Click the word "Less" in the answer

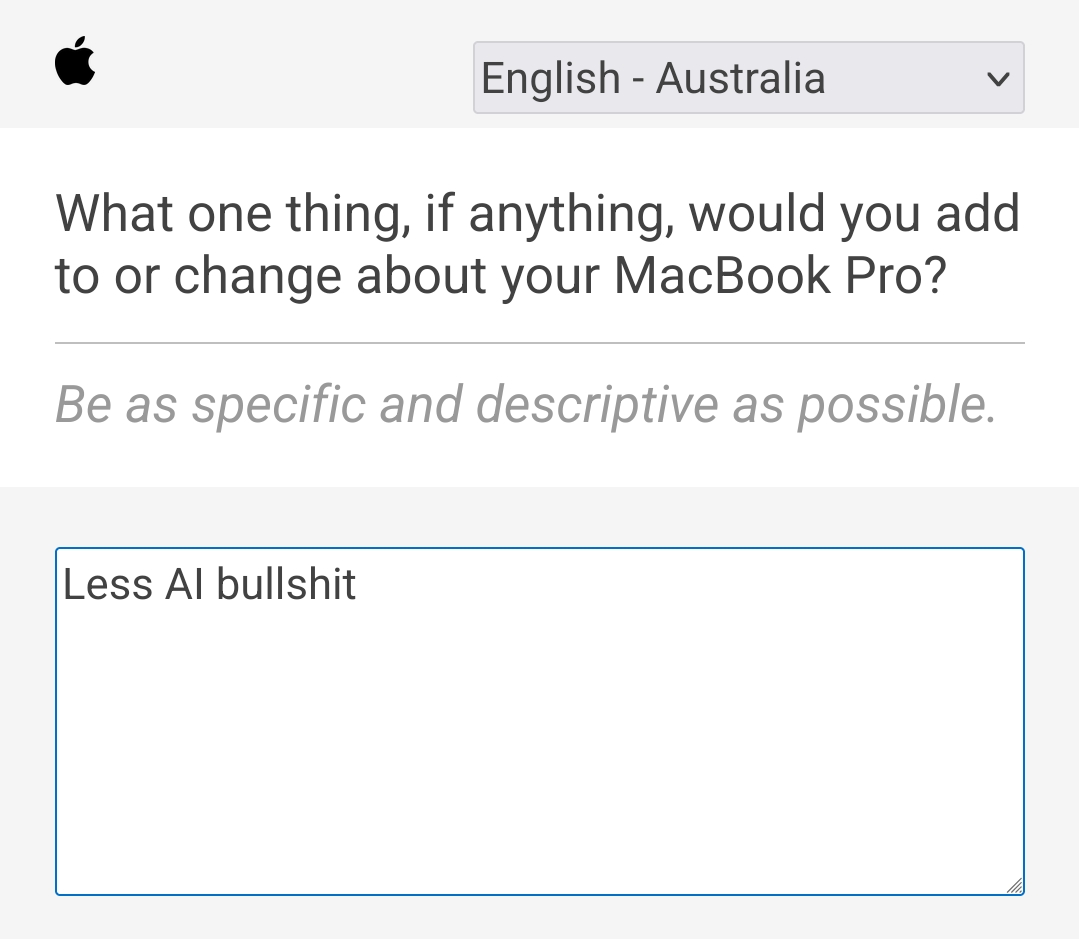coord(107,585)
